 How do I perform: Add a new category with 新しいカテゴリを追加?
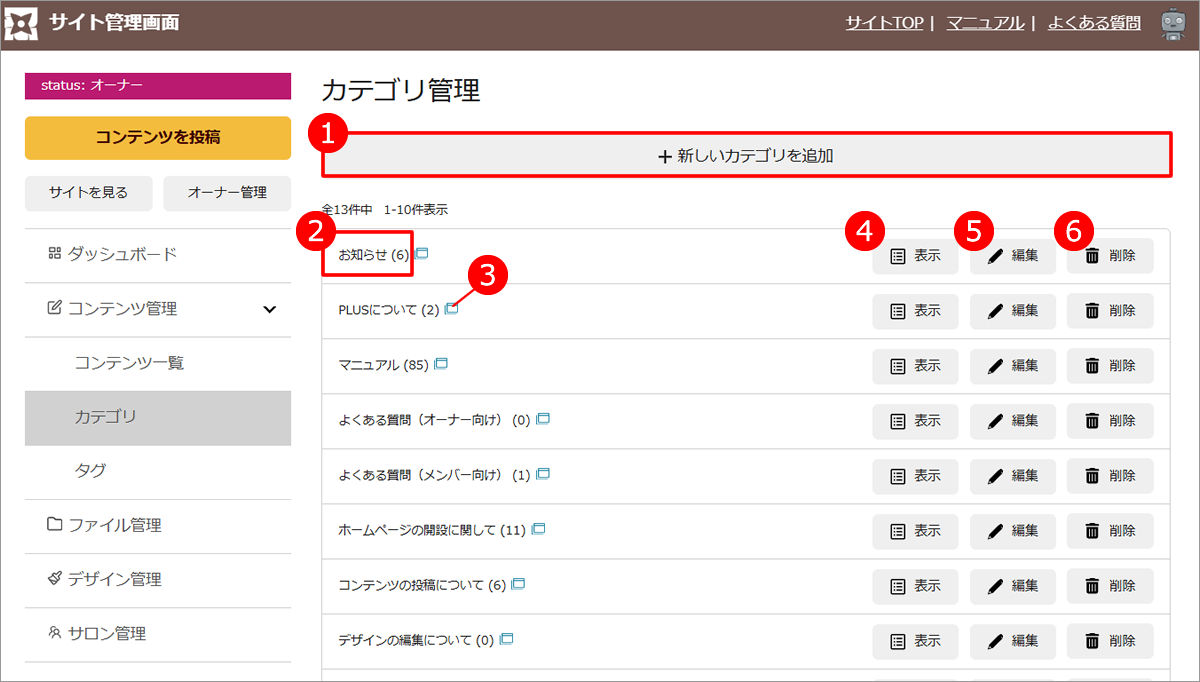(x=745, y=156)
